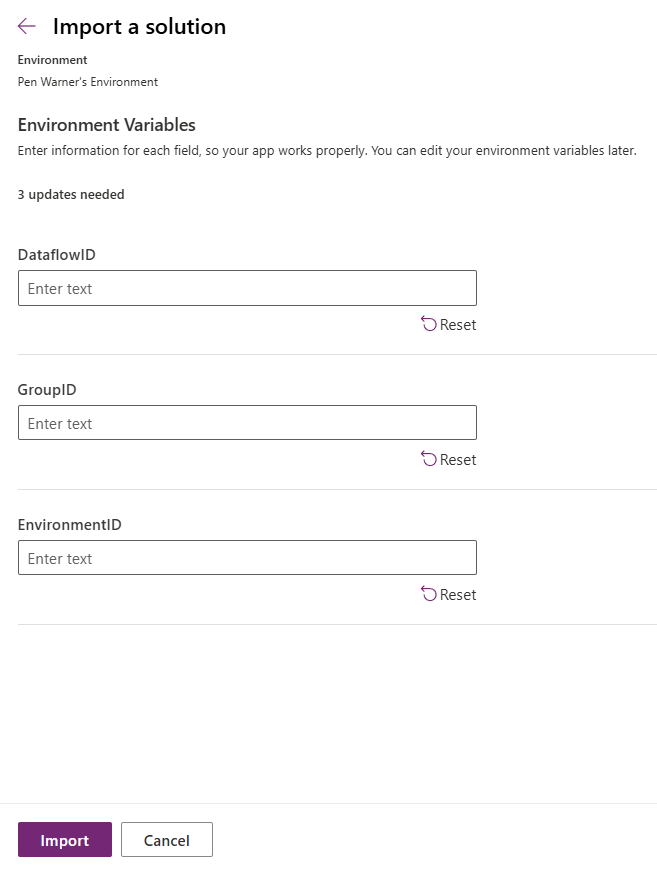Click the GroupID field label
Image resolution: width=657 pixels, height=875 pixels.
(47, 390)
